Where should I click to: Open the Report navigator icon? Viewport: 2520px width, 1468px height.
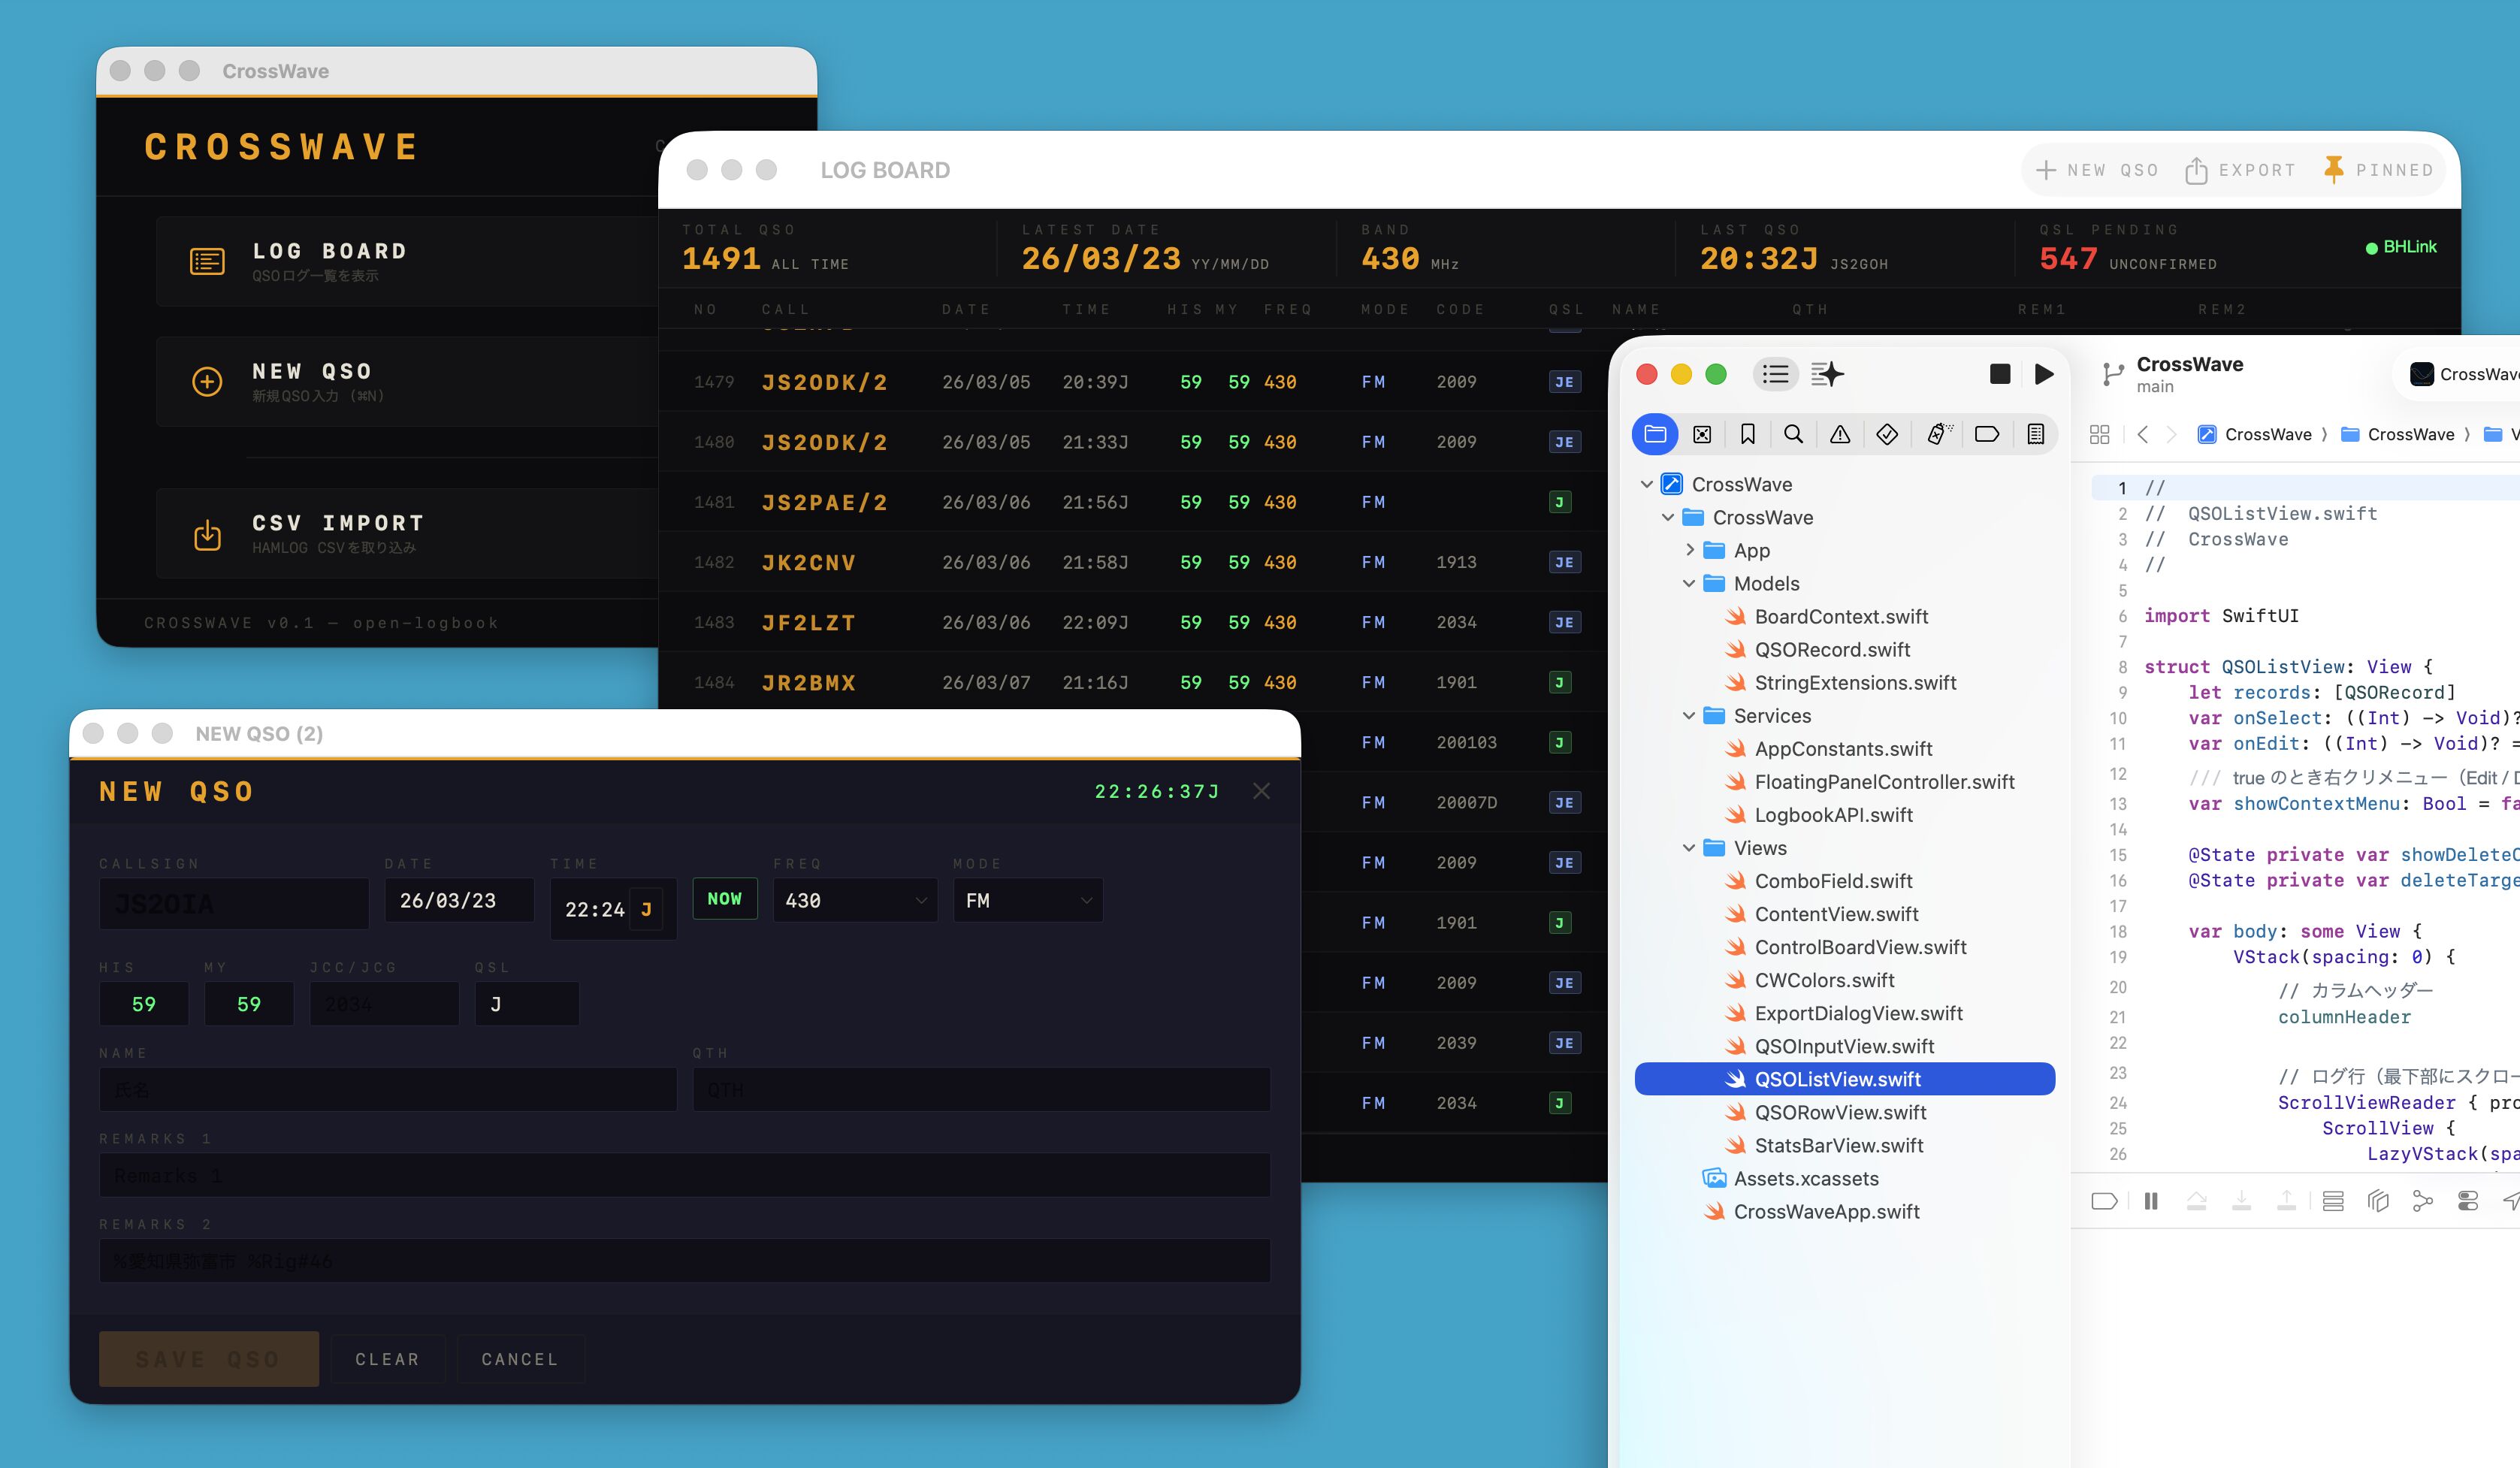pos(2035,434)
